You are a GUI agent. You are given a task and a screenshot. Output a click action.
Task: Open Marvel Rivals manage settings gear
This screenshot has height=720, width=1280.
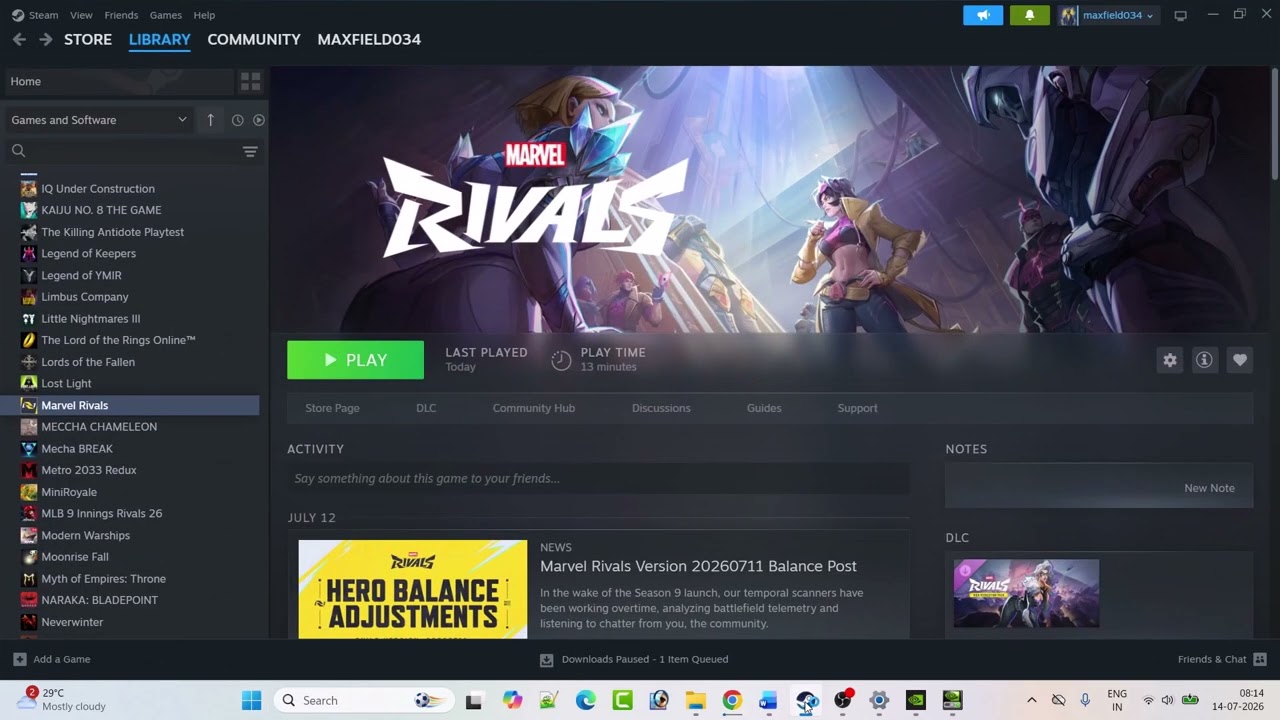pos(1170,360)
